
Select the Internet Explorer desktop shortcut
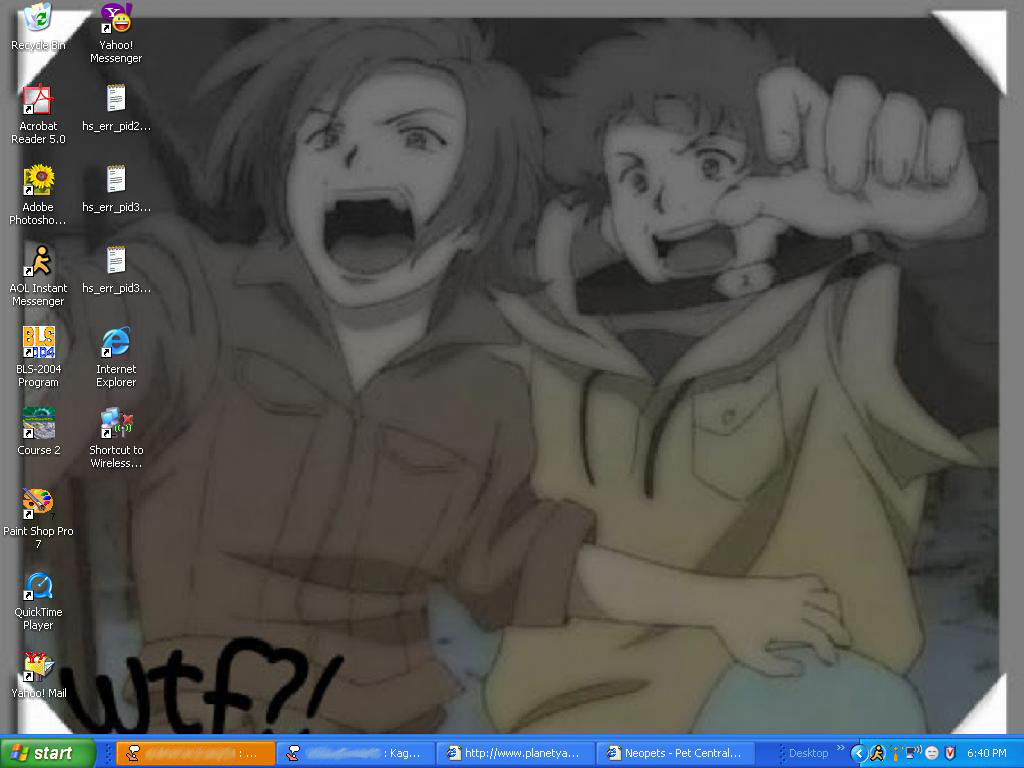(116, 357)
